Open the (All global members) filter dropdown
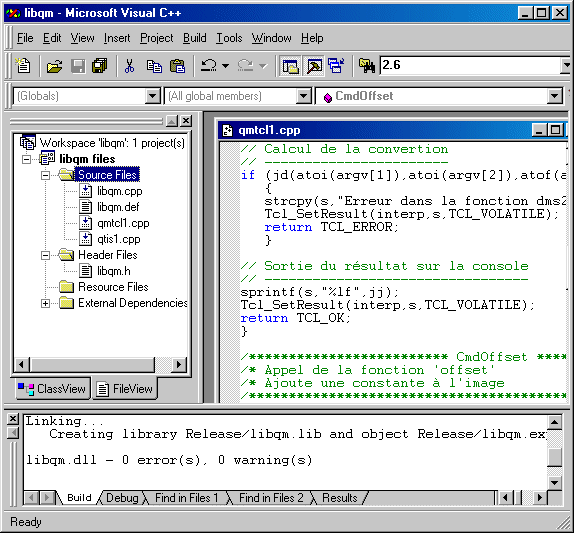 tap(303, 96)
